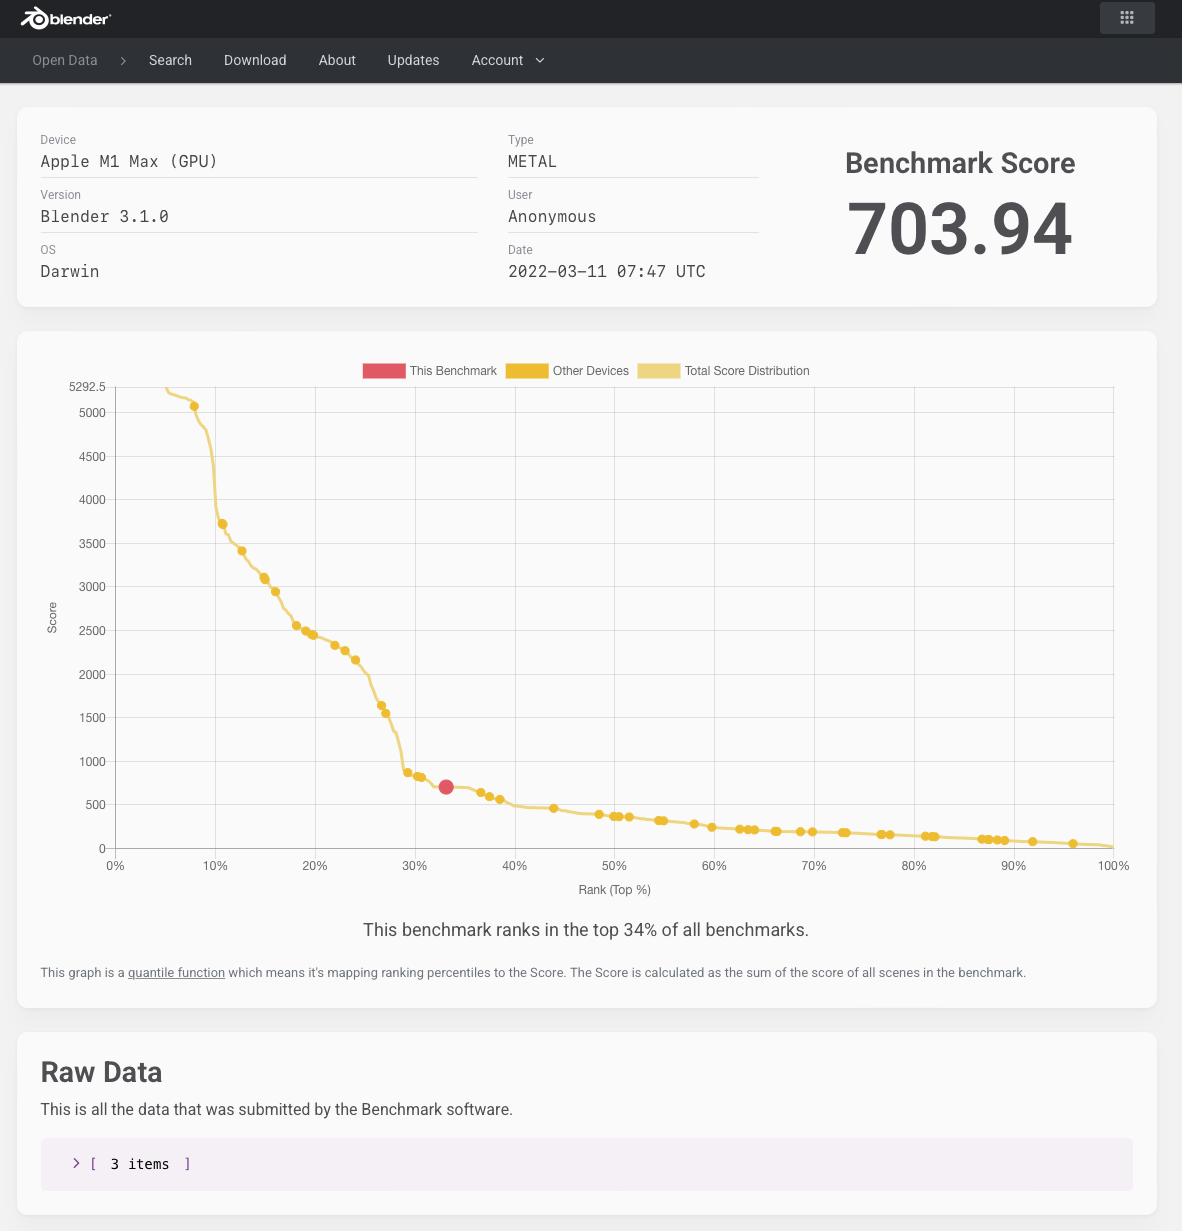Expand the Account dropdown menu
The width and height of the screenshot is (1182, 1231).
508,60
